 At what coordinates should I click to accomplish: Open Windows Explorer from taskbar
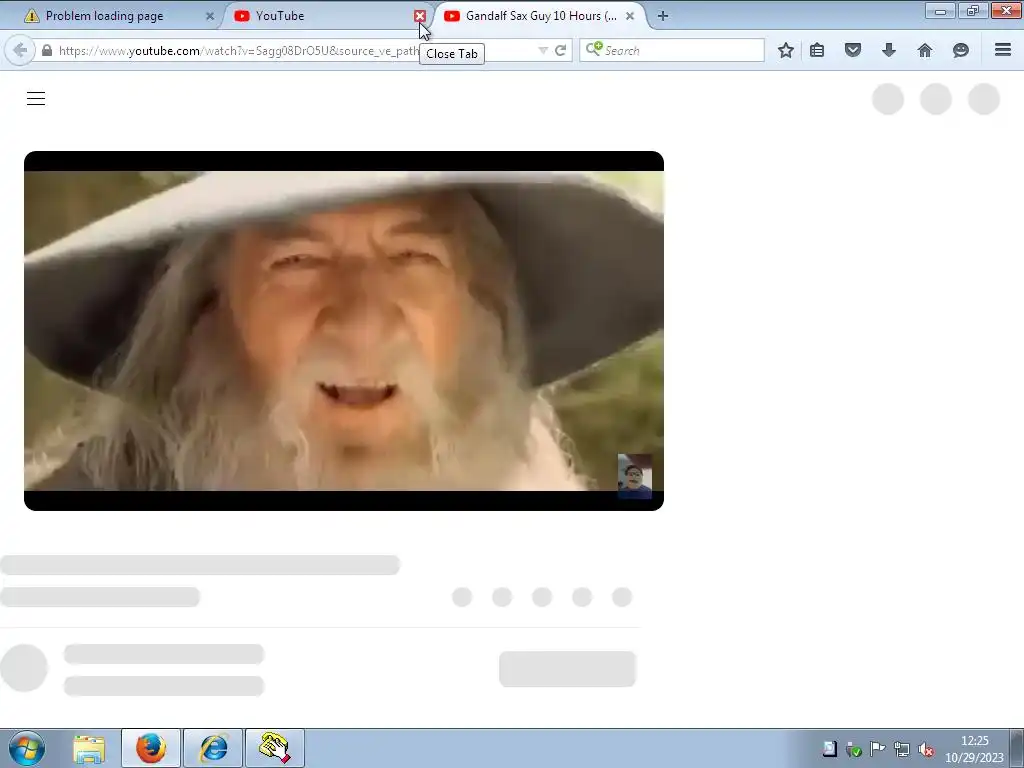(x=89, y=748)
